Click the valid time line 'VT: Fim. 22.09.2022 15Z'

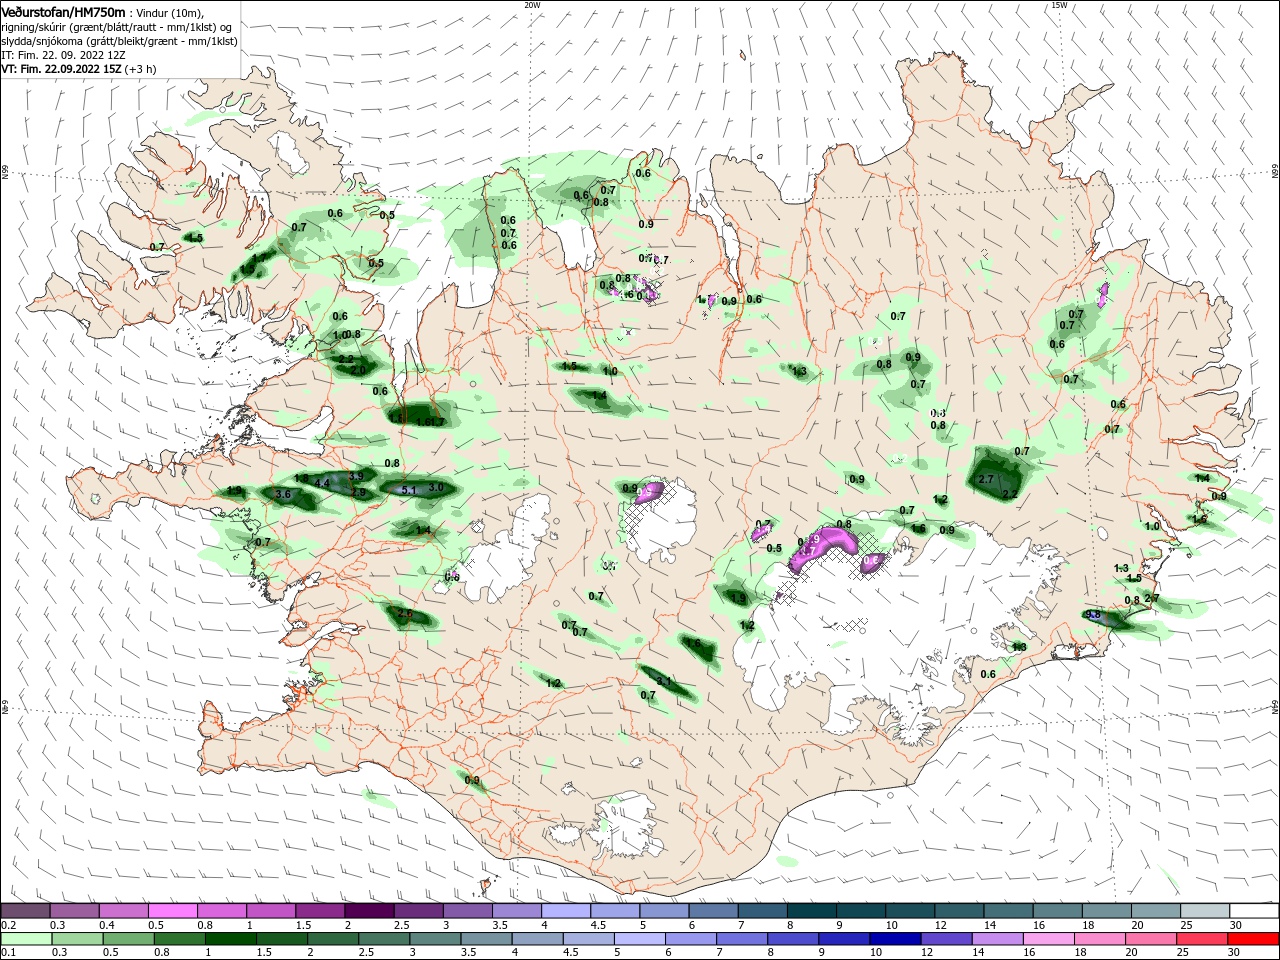[61, 69]
